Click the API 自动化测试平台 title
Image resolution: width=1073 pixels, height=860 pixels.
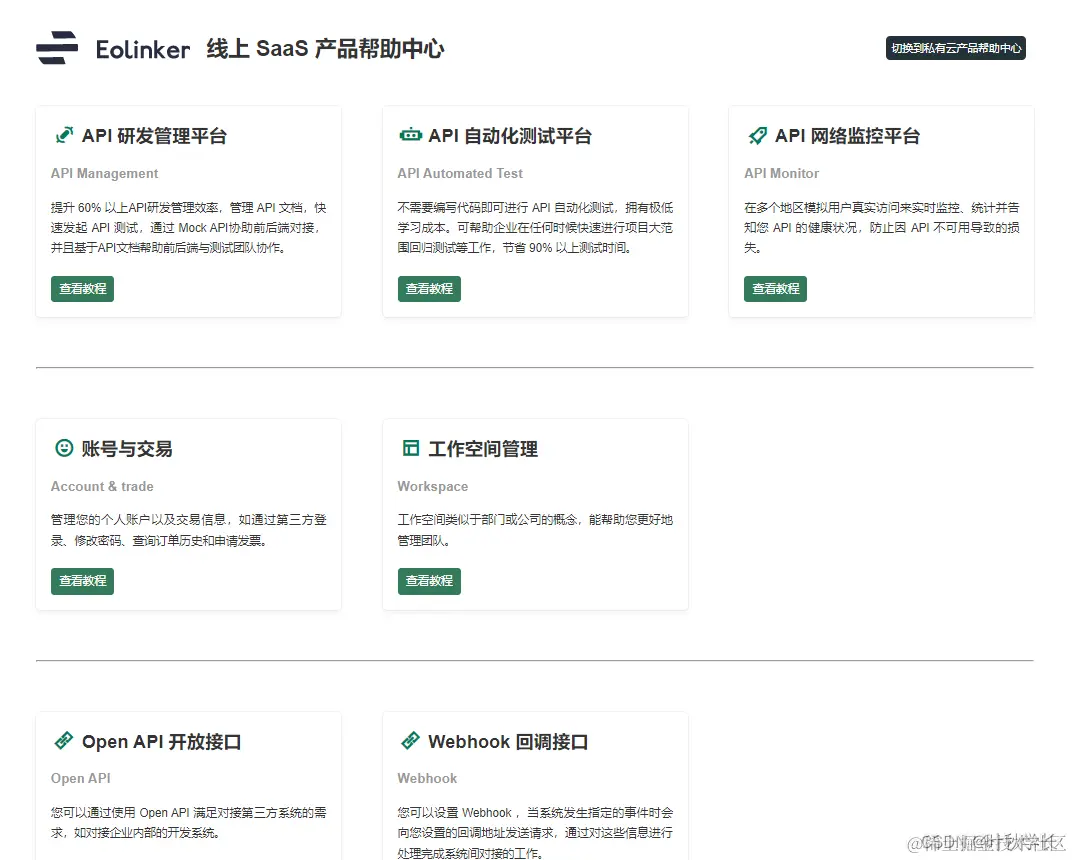510,135
